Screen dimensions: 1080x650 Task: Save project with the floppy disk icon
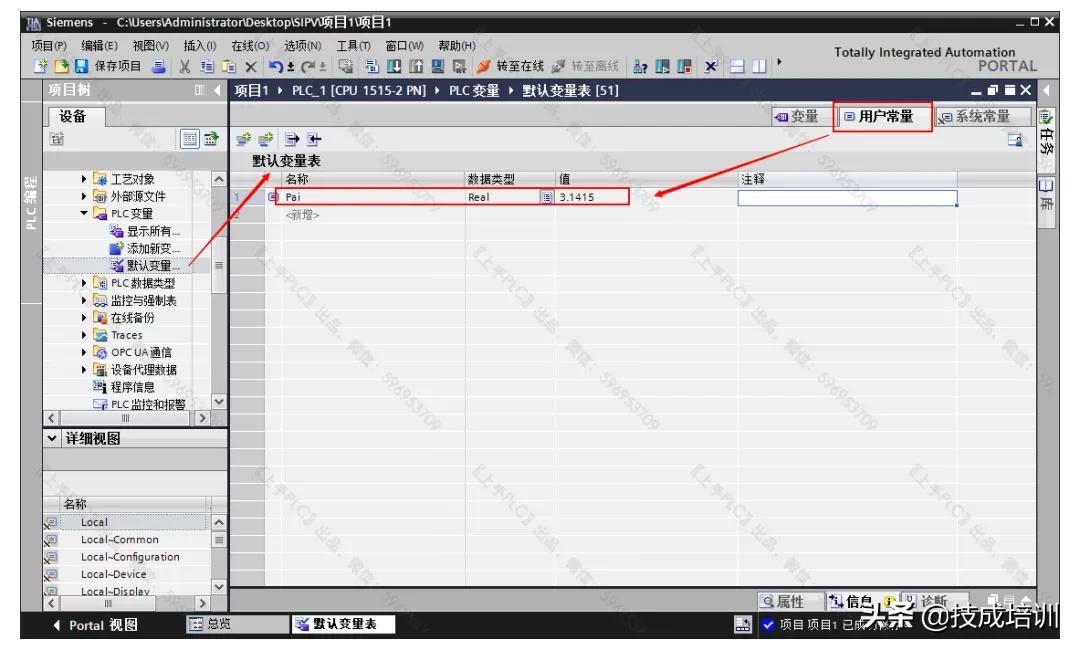coord(81,66)
